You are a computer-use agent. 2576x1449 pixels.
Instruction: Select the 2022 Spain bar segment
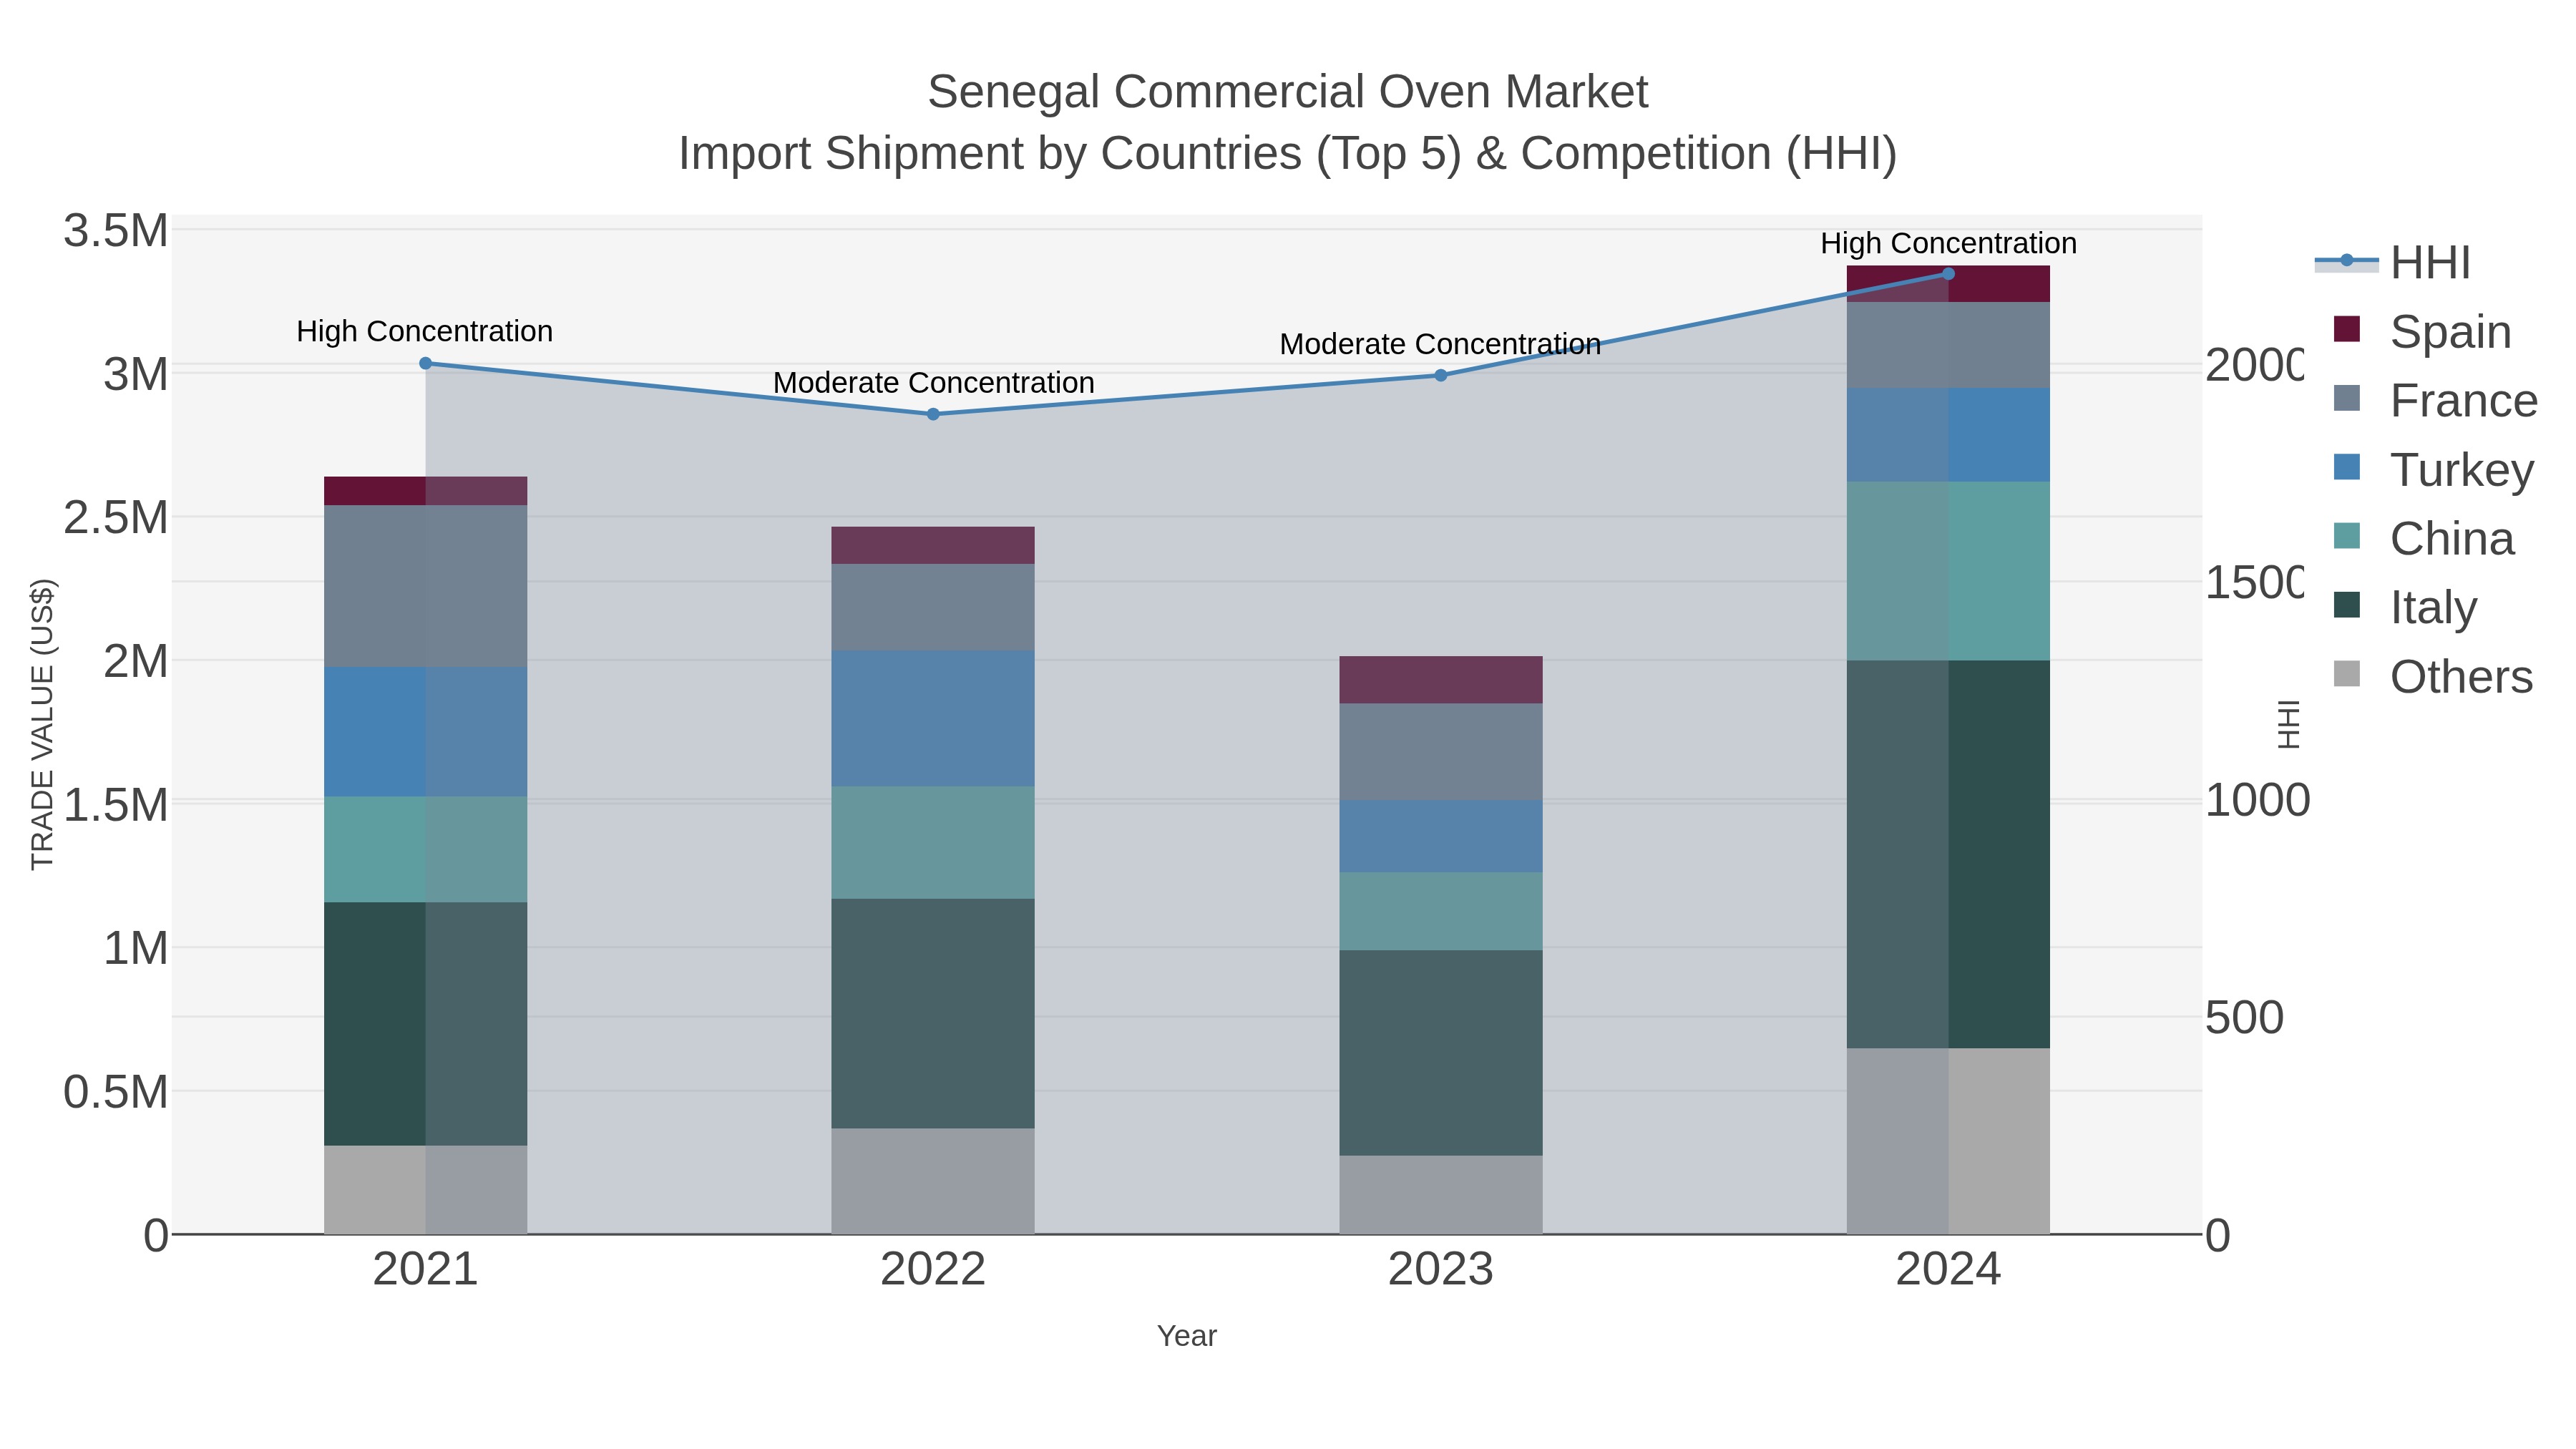pyautogui.click(x=933, y=545)
